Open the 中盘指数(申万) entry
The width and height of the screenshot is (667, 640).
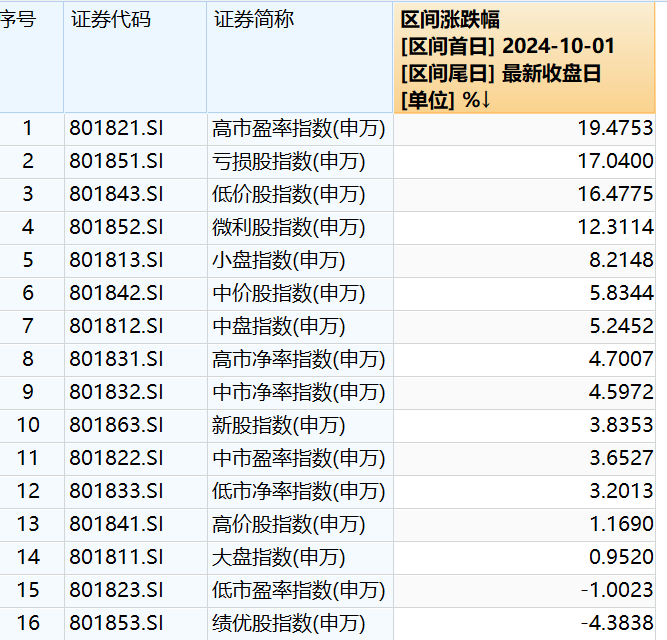coord(278,326)
